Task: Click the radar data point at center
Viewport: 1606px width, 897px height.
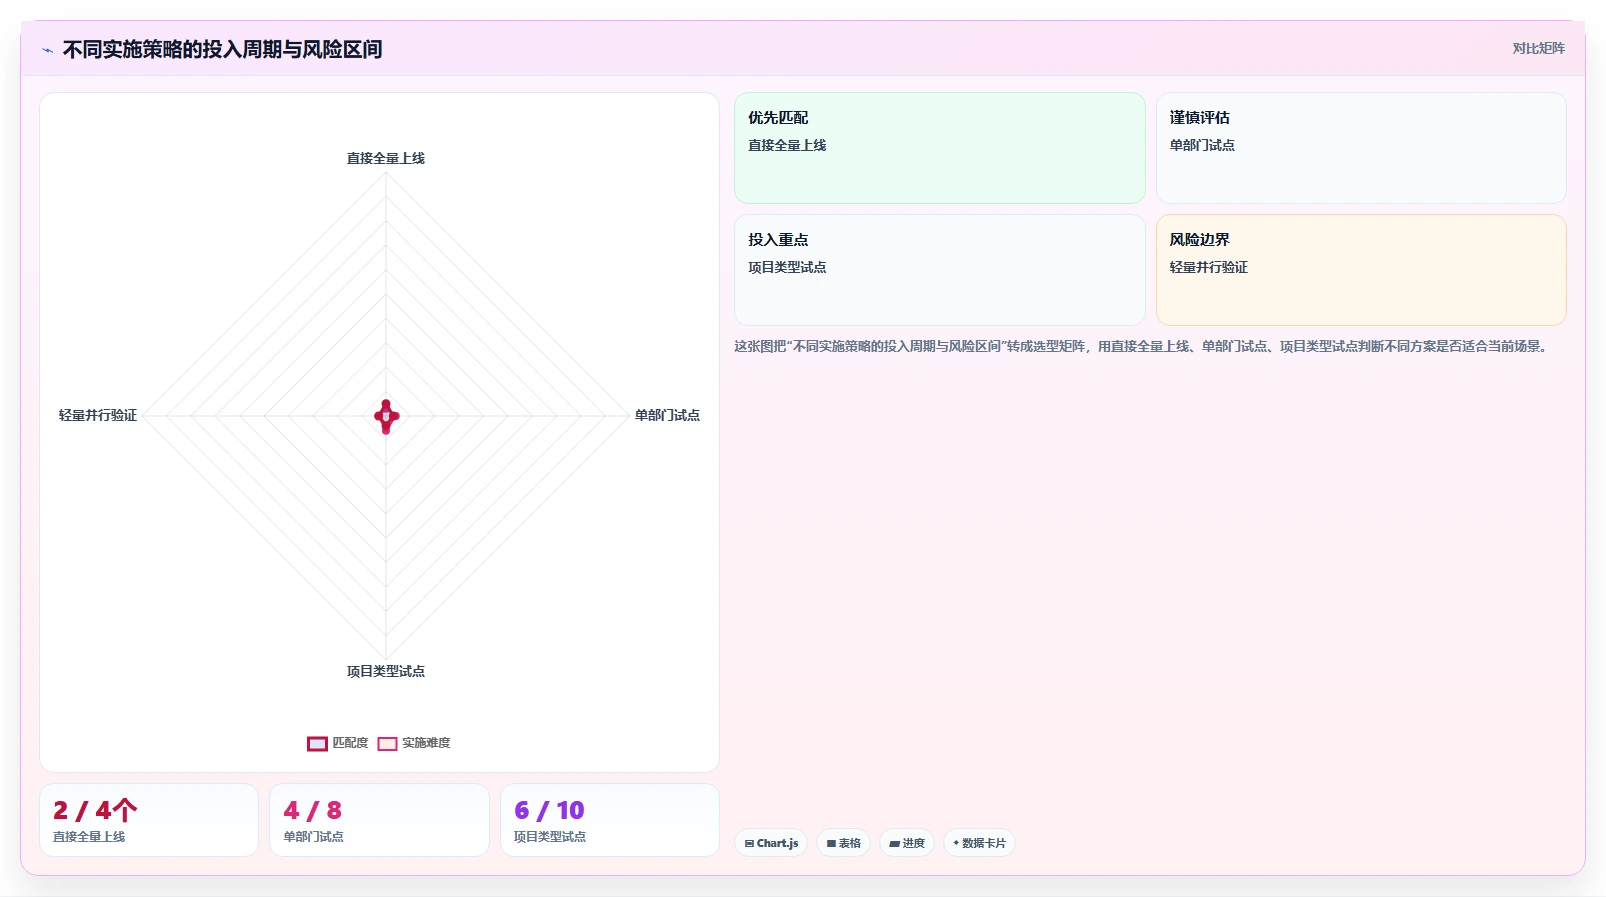Action: [386, 416]
